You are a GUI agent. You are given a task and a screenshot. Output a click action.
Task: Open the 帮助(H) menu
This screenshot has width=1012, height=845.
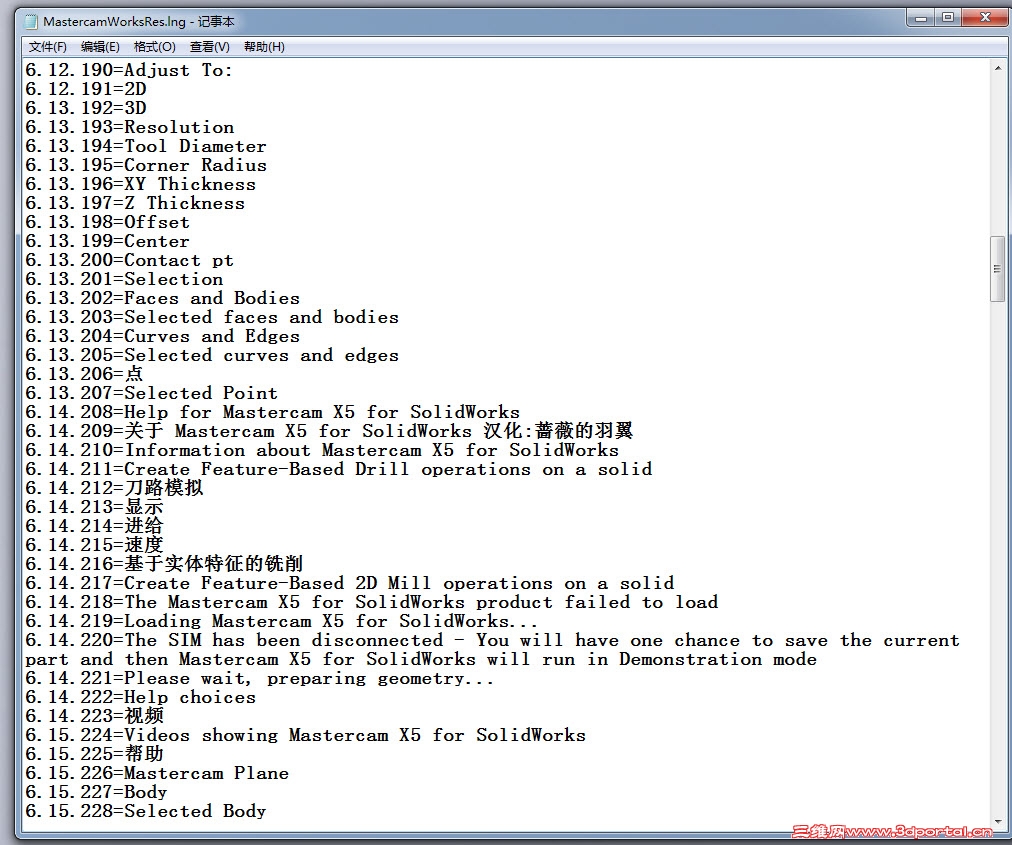[x=264, y=47]
